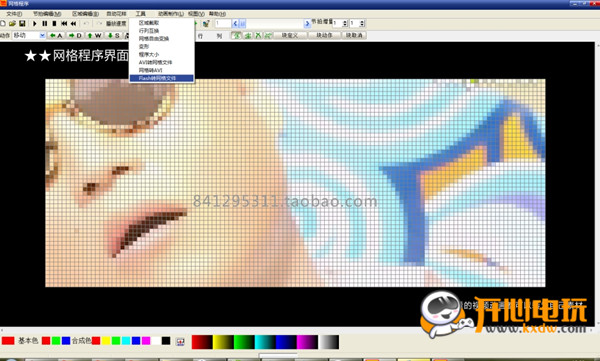
Task: Click the undo arrow icon
Action: 86,24
